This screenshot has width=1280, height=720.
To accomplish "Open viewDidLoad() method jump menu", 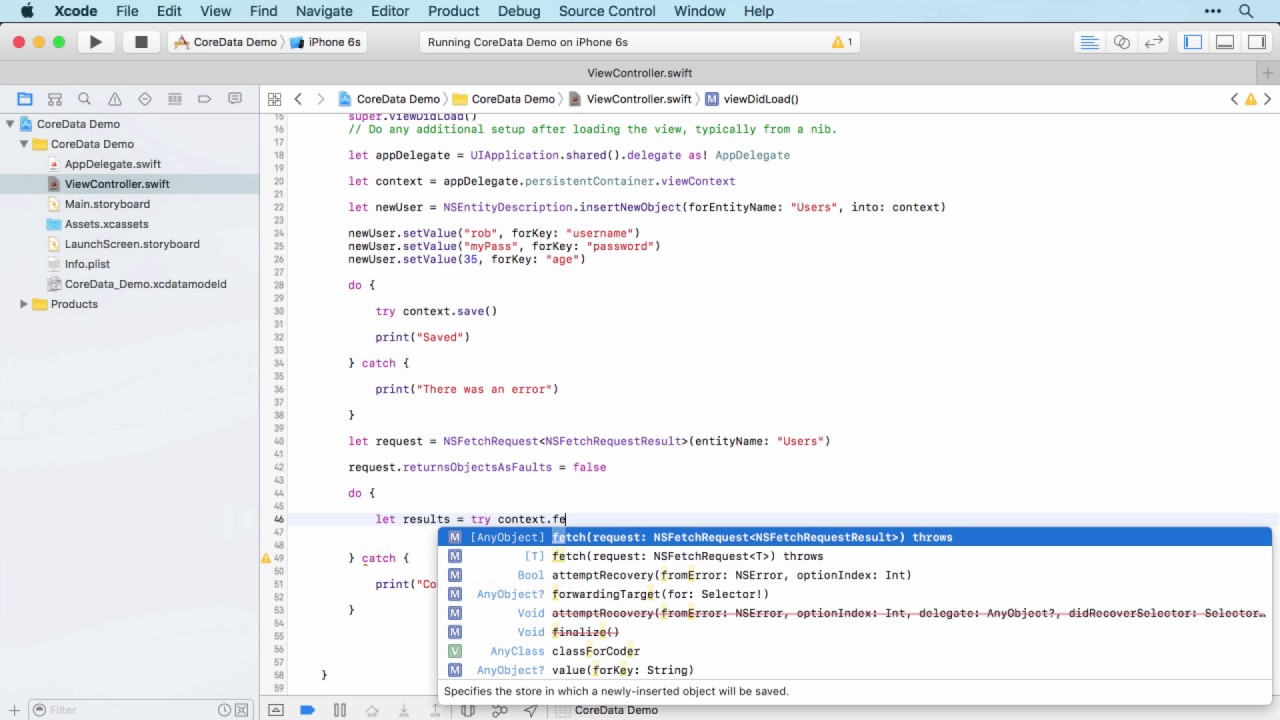I will [751, 99].
